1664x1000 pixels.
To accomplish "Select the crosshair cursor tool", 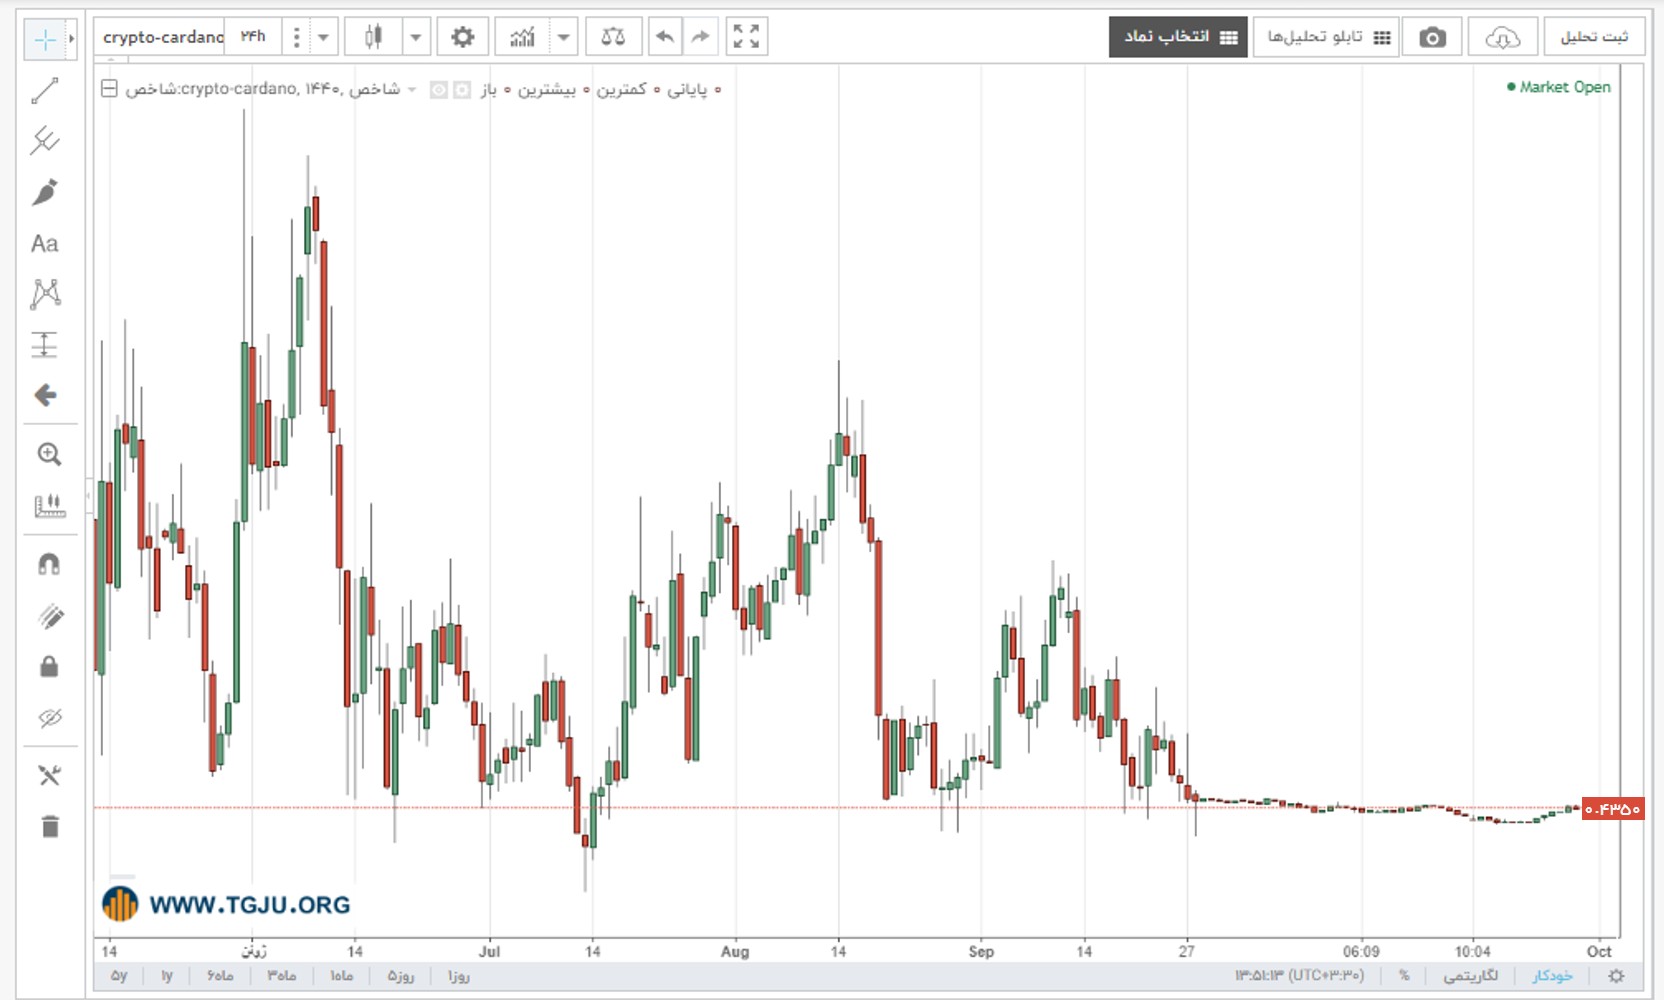I will click(x=45, y=39).
